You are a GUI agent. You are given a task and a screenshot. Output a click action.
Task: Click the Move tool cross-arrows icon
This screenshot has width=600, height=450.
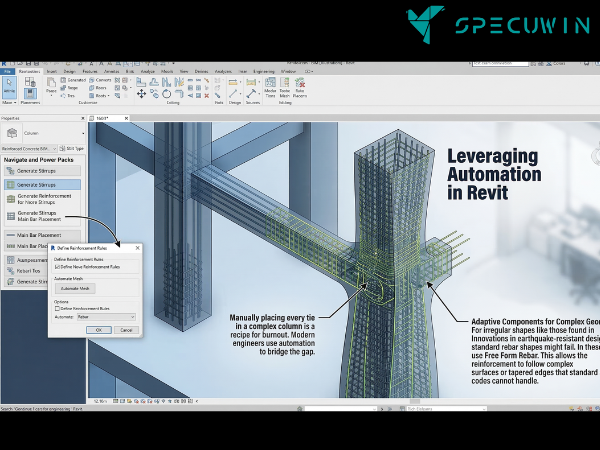(141, 94)
